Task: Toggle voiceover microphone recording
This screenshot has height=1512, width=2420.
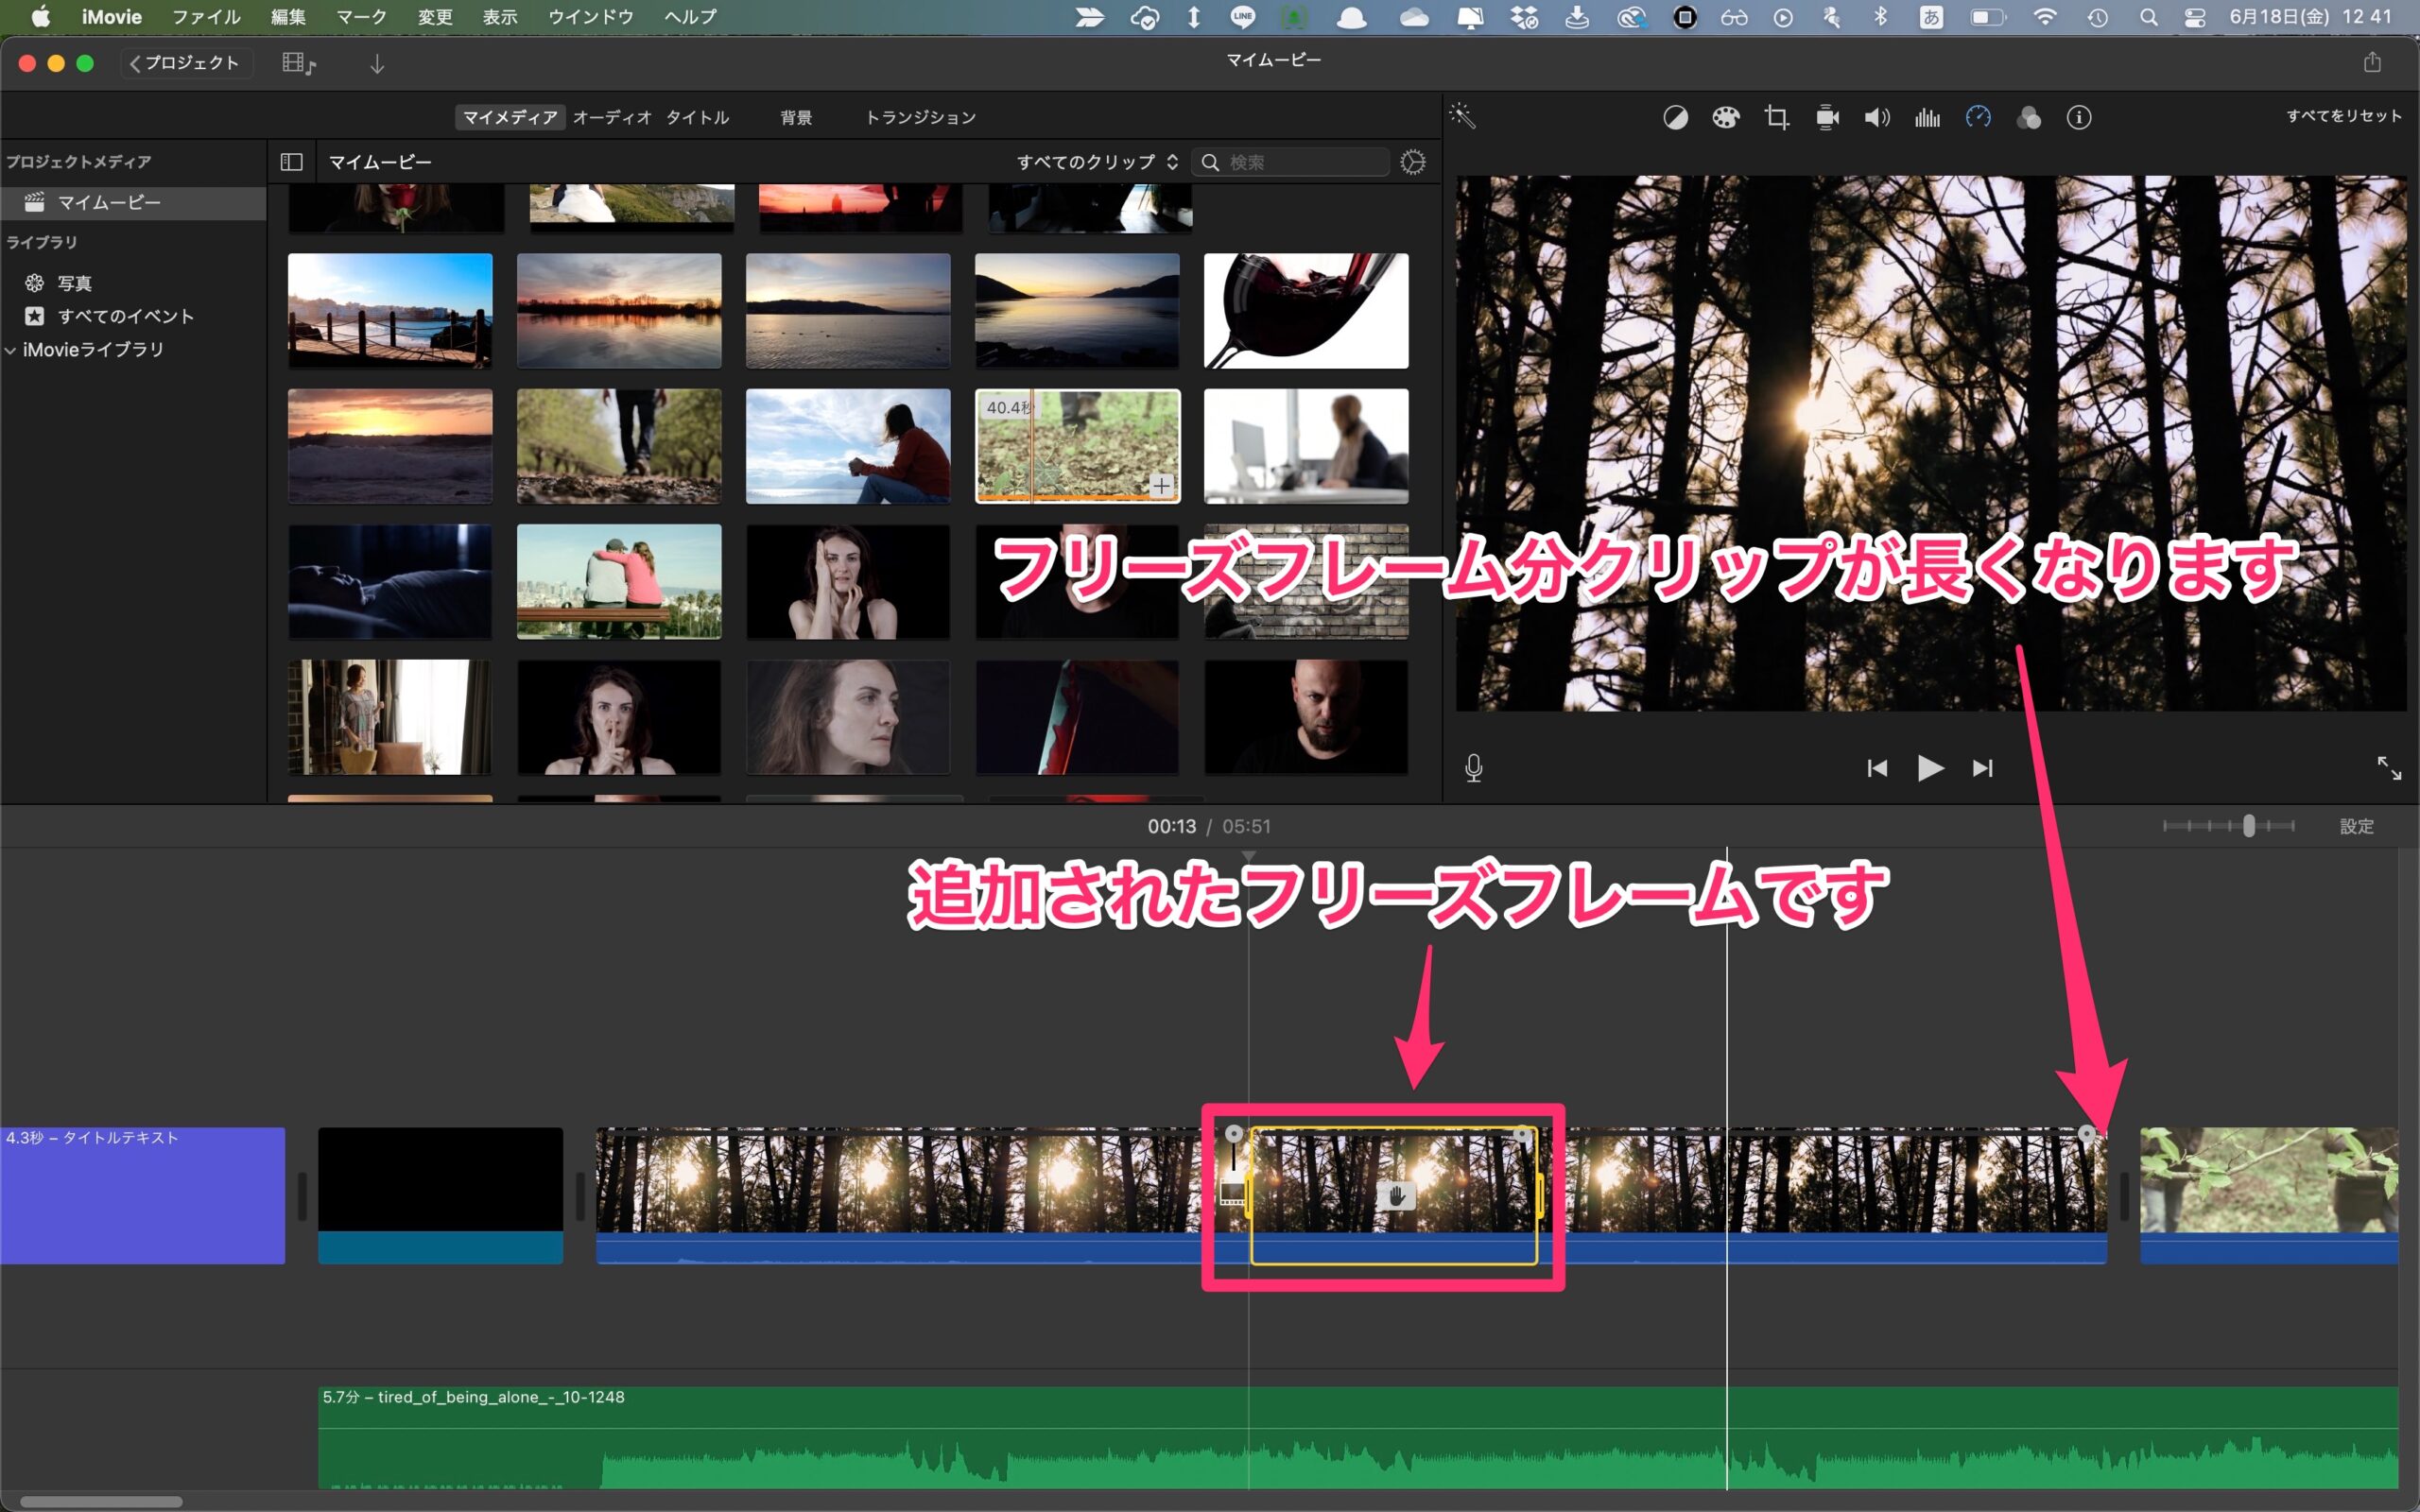Action: click(1473, 767)
